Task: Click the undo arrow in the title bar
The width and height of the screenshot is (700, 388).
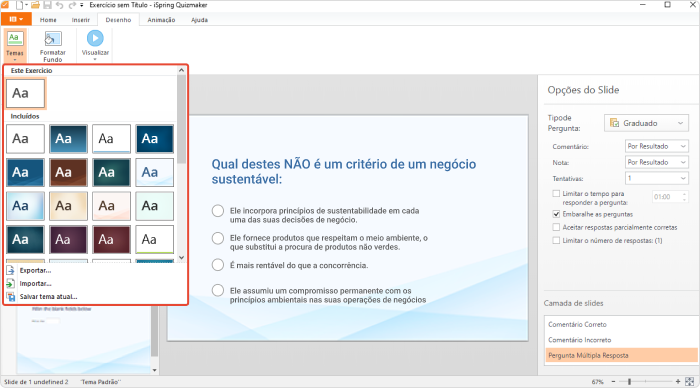Action: click(59, 5)
